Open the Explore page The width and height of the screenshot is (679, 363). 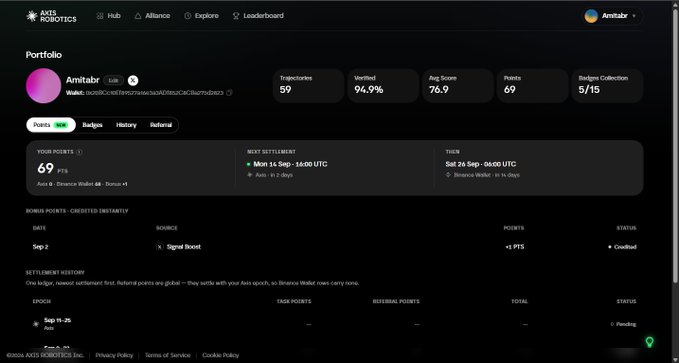tap(201, 16)
